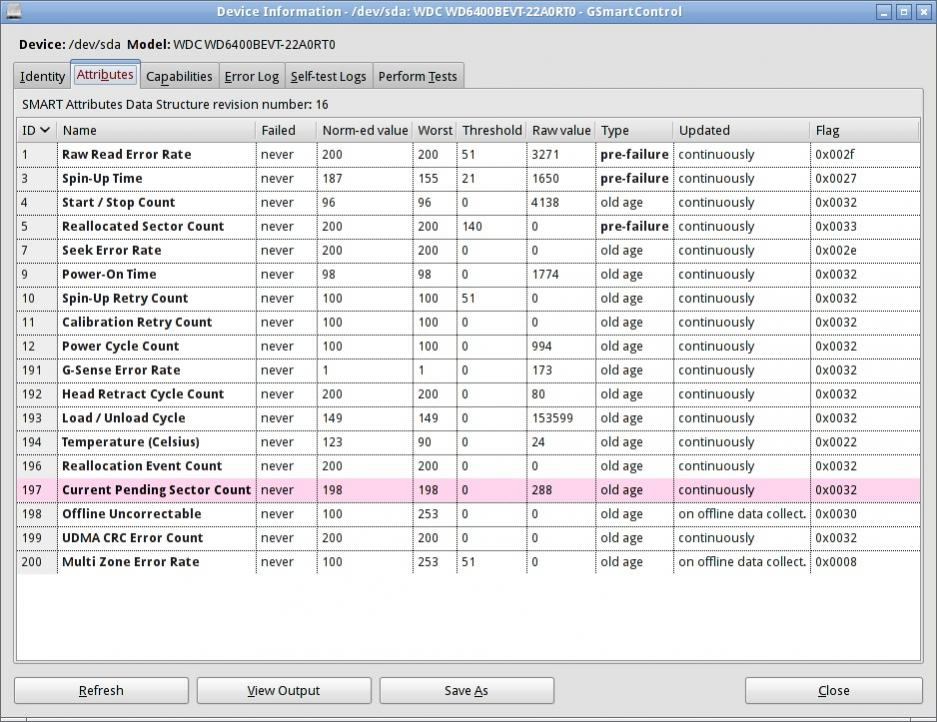Image resolution: width=937 pixels, height=722 pixels.
Task: Select the Seek Error Rate row
Action: [x=468, y=250]
